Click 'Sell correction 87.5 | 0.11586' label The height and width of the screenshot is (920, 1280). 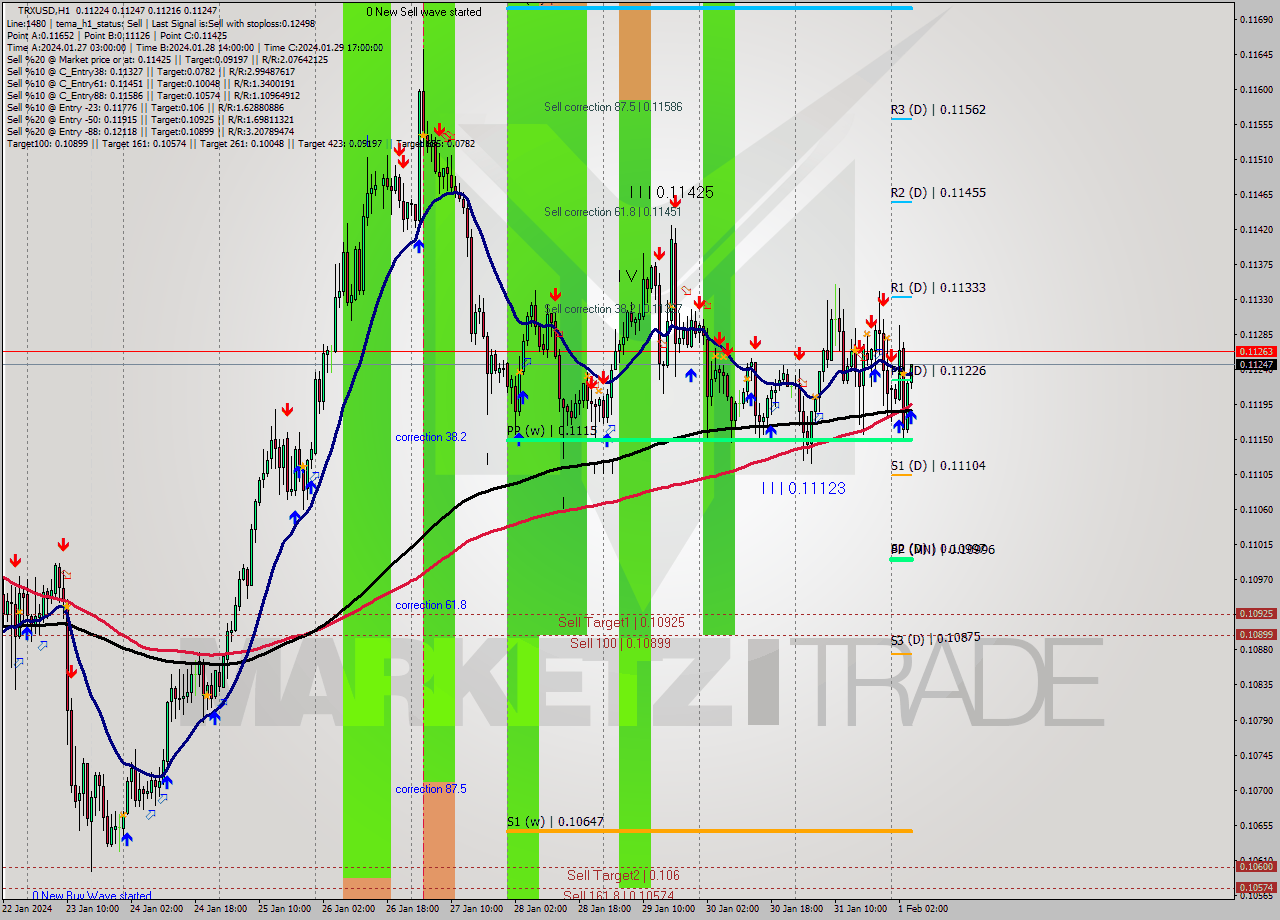click(613, 106)
